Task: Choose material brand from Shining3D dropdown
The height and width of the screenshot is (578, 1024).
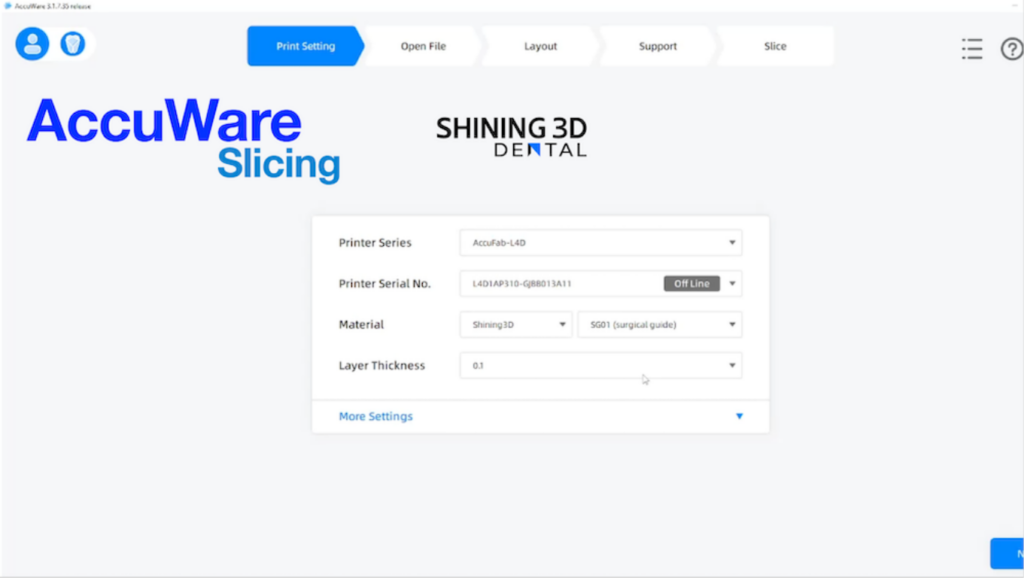Action: (516, 325)
